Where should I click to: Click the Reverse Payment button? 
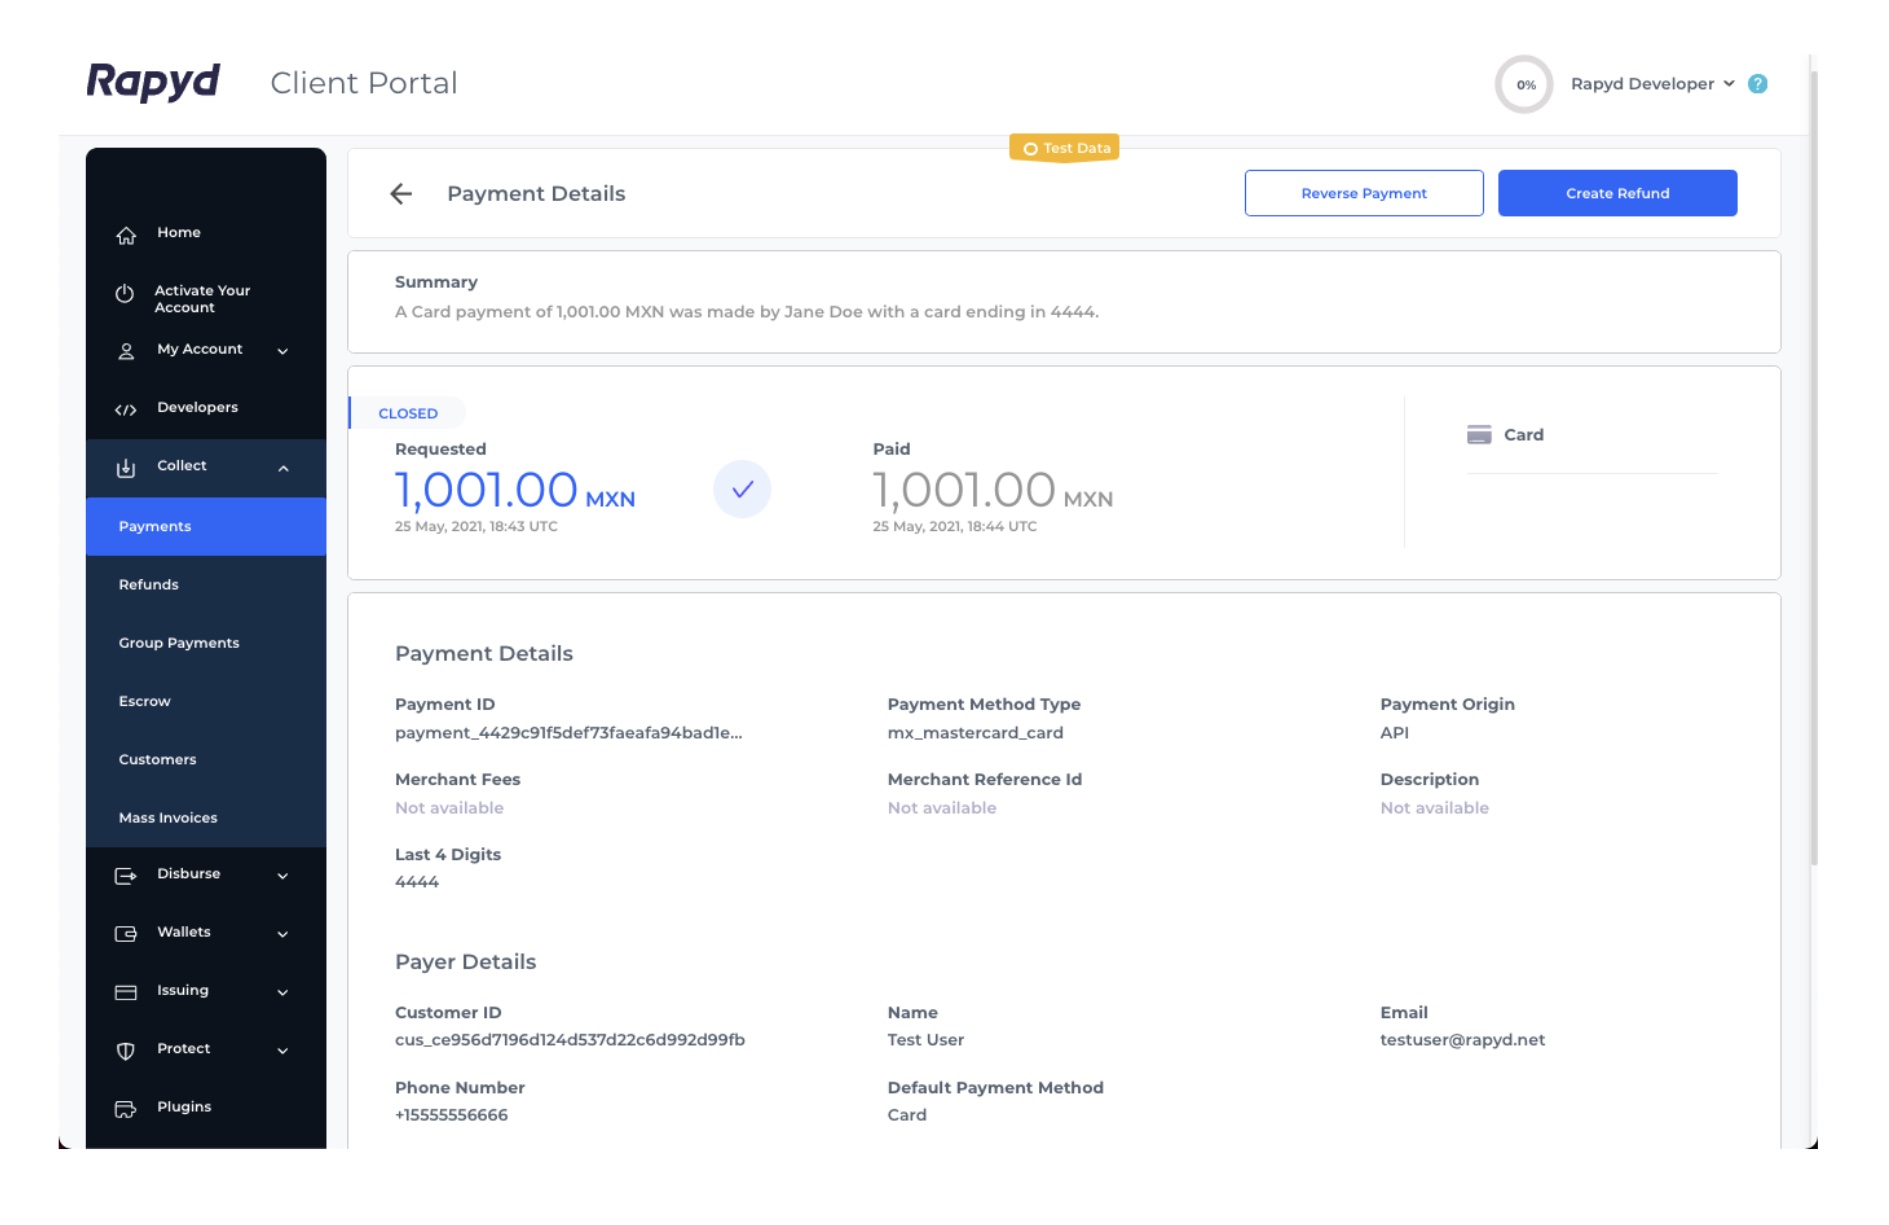click(x=1363, y=193)
